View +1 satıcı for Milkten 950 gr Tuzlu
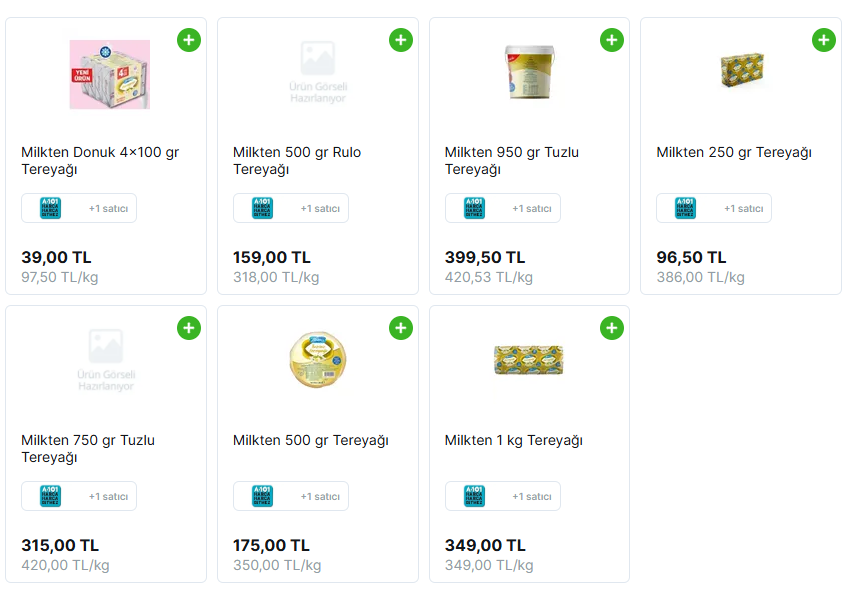Viewport: 857px width, 611px height. (531, 208)
